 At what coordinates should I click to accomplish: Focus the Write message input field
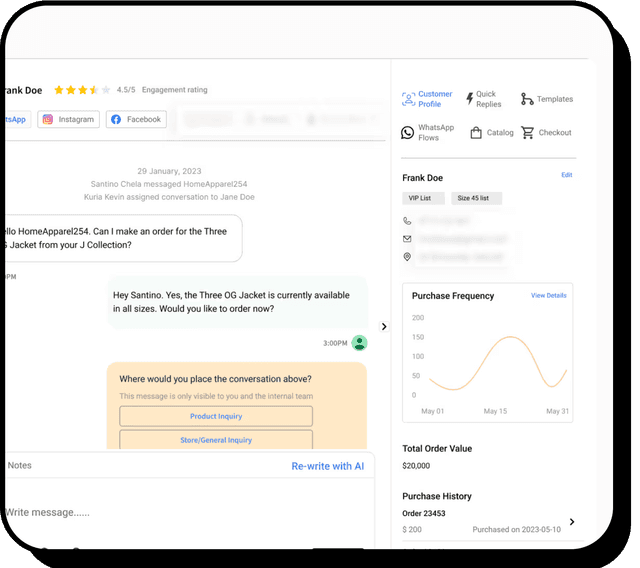pyautogui.click(x=150, y=512)
